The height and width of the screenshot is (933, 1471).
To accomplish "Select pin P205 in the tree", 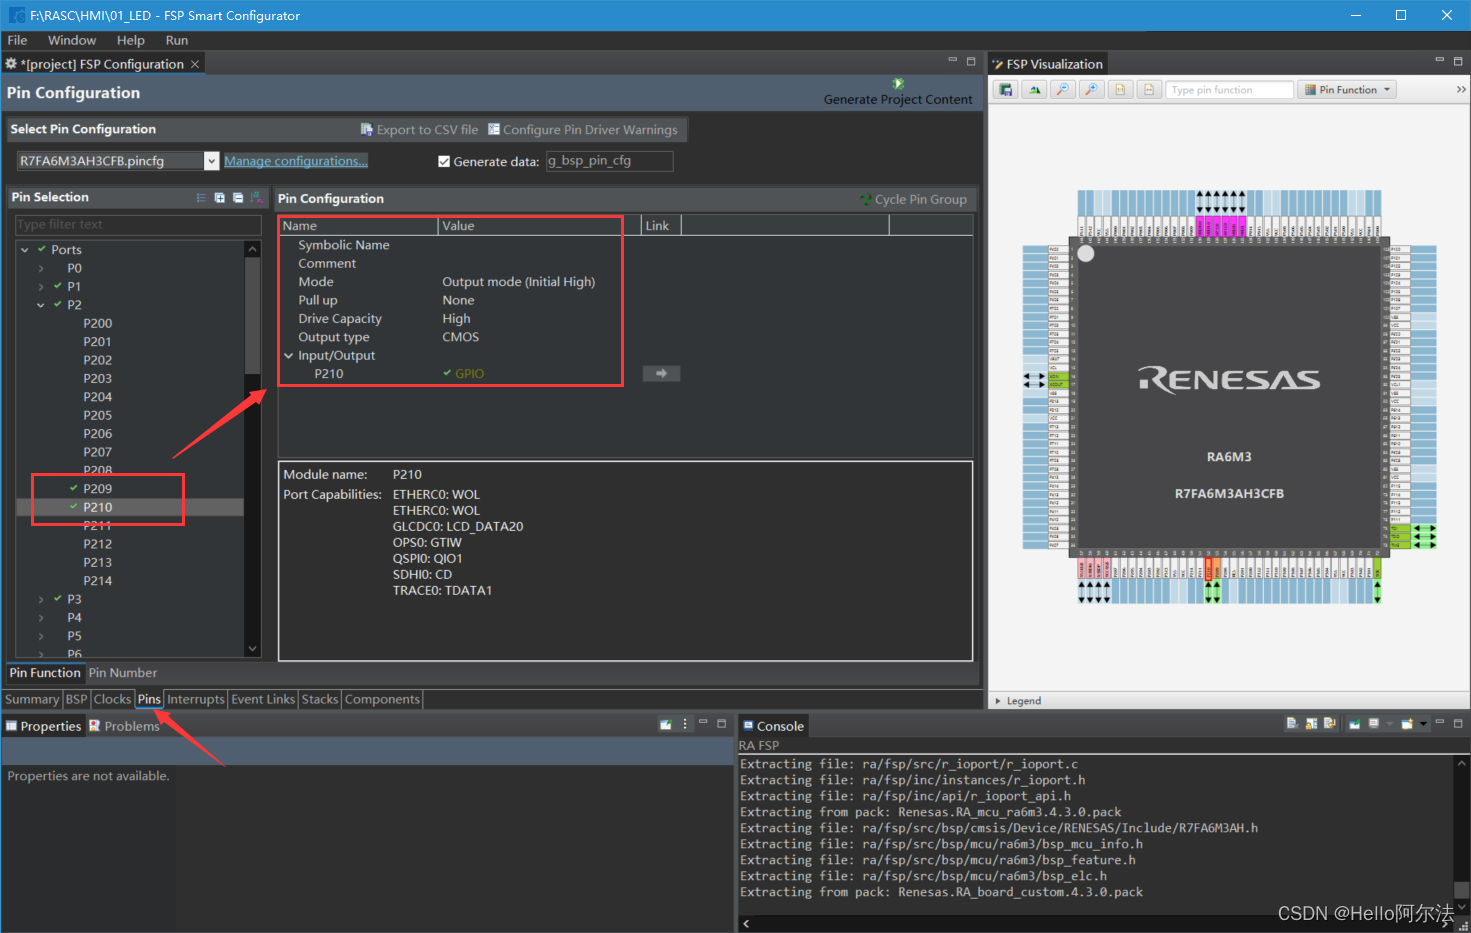I will [x=98, y=415].
